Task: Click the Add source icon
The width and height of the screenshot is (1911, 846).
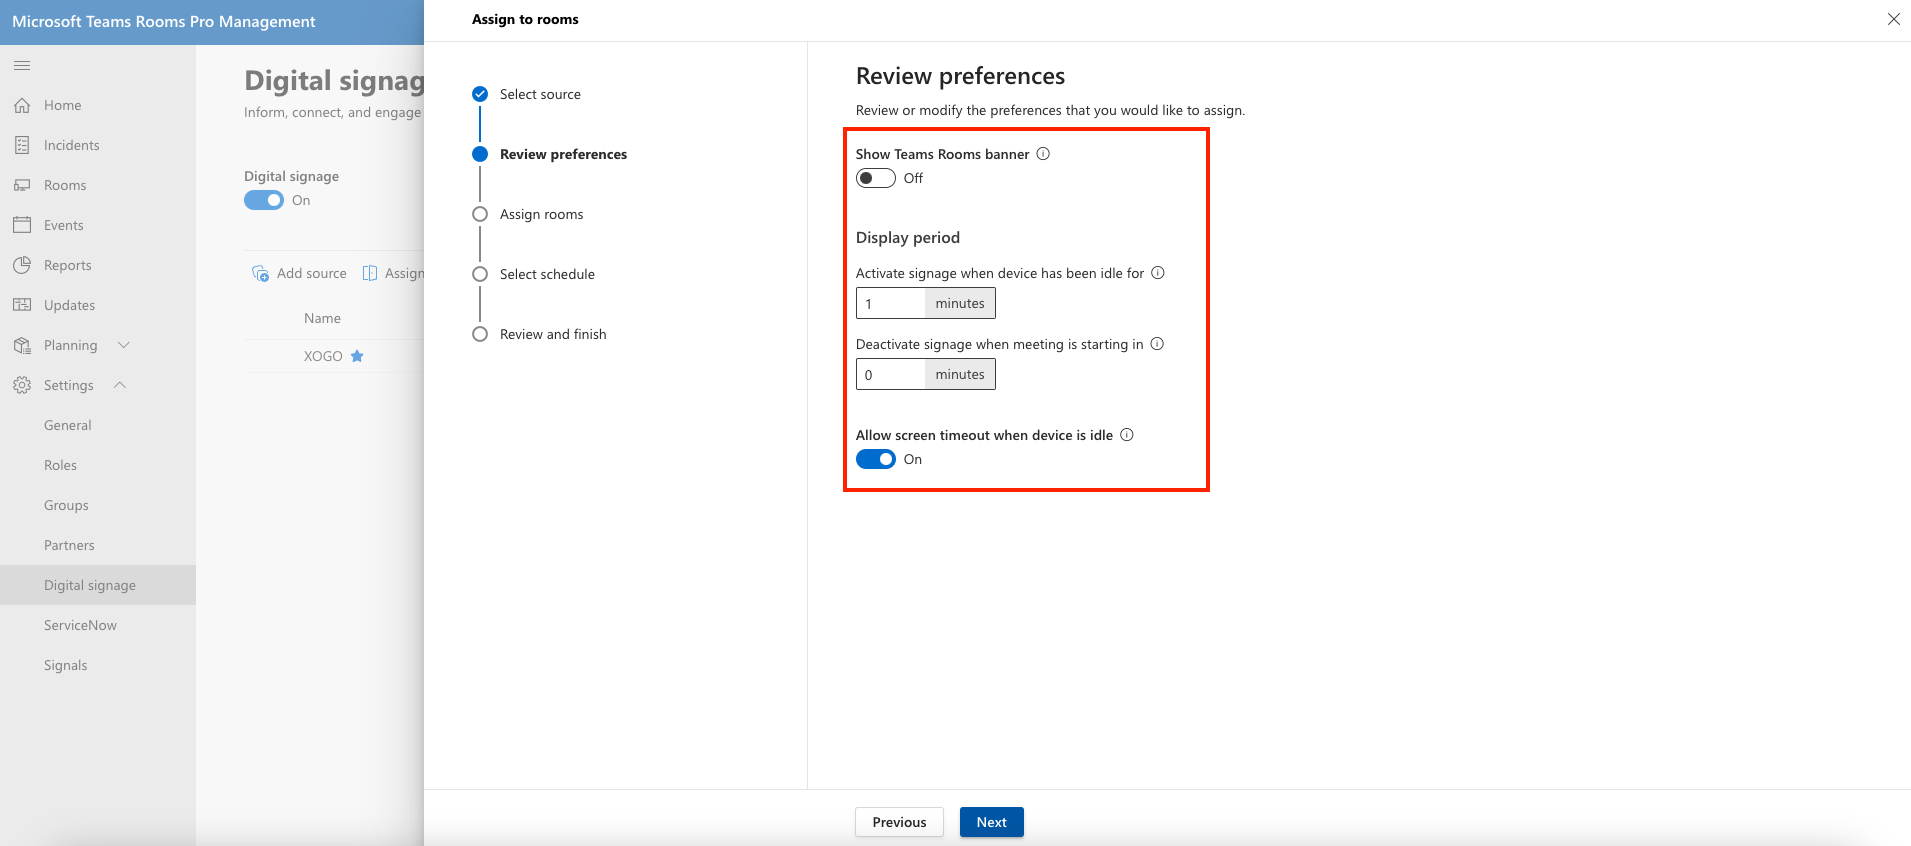Action: 260,273
